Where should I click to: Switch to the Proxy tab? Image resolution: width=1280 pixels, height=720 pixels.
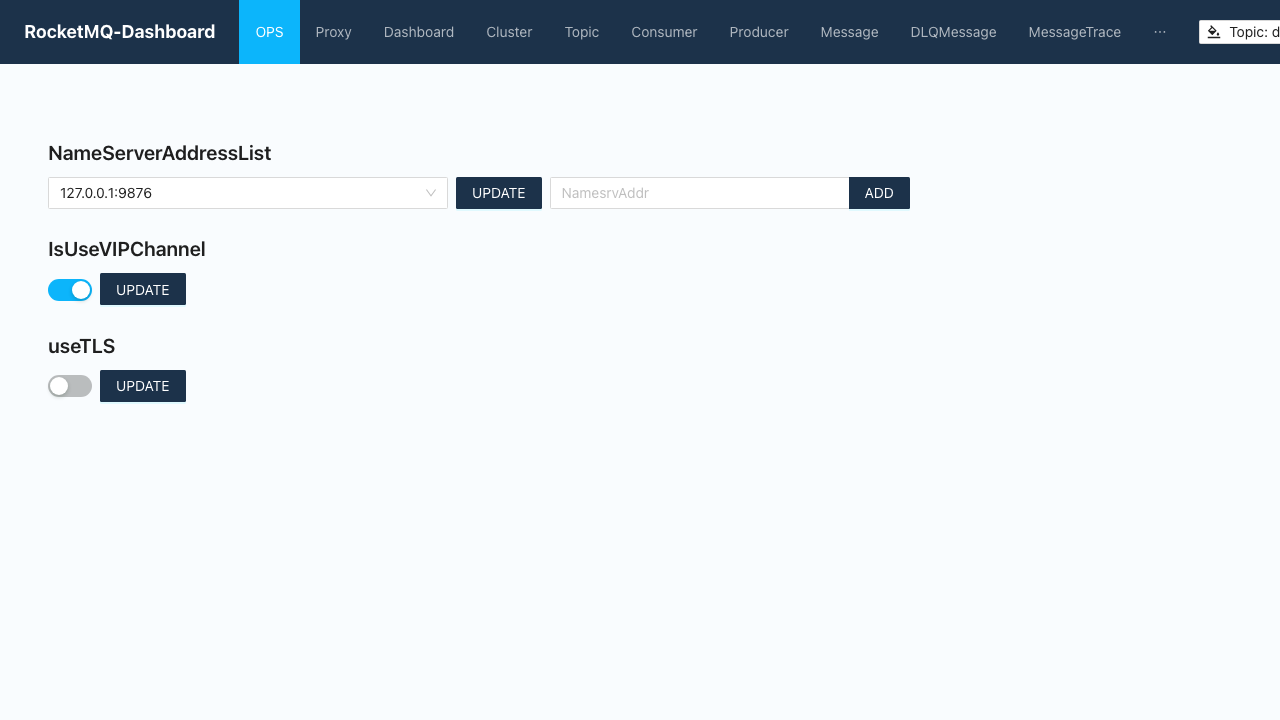pos(333,32)
